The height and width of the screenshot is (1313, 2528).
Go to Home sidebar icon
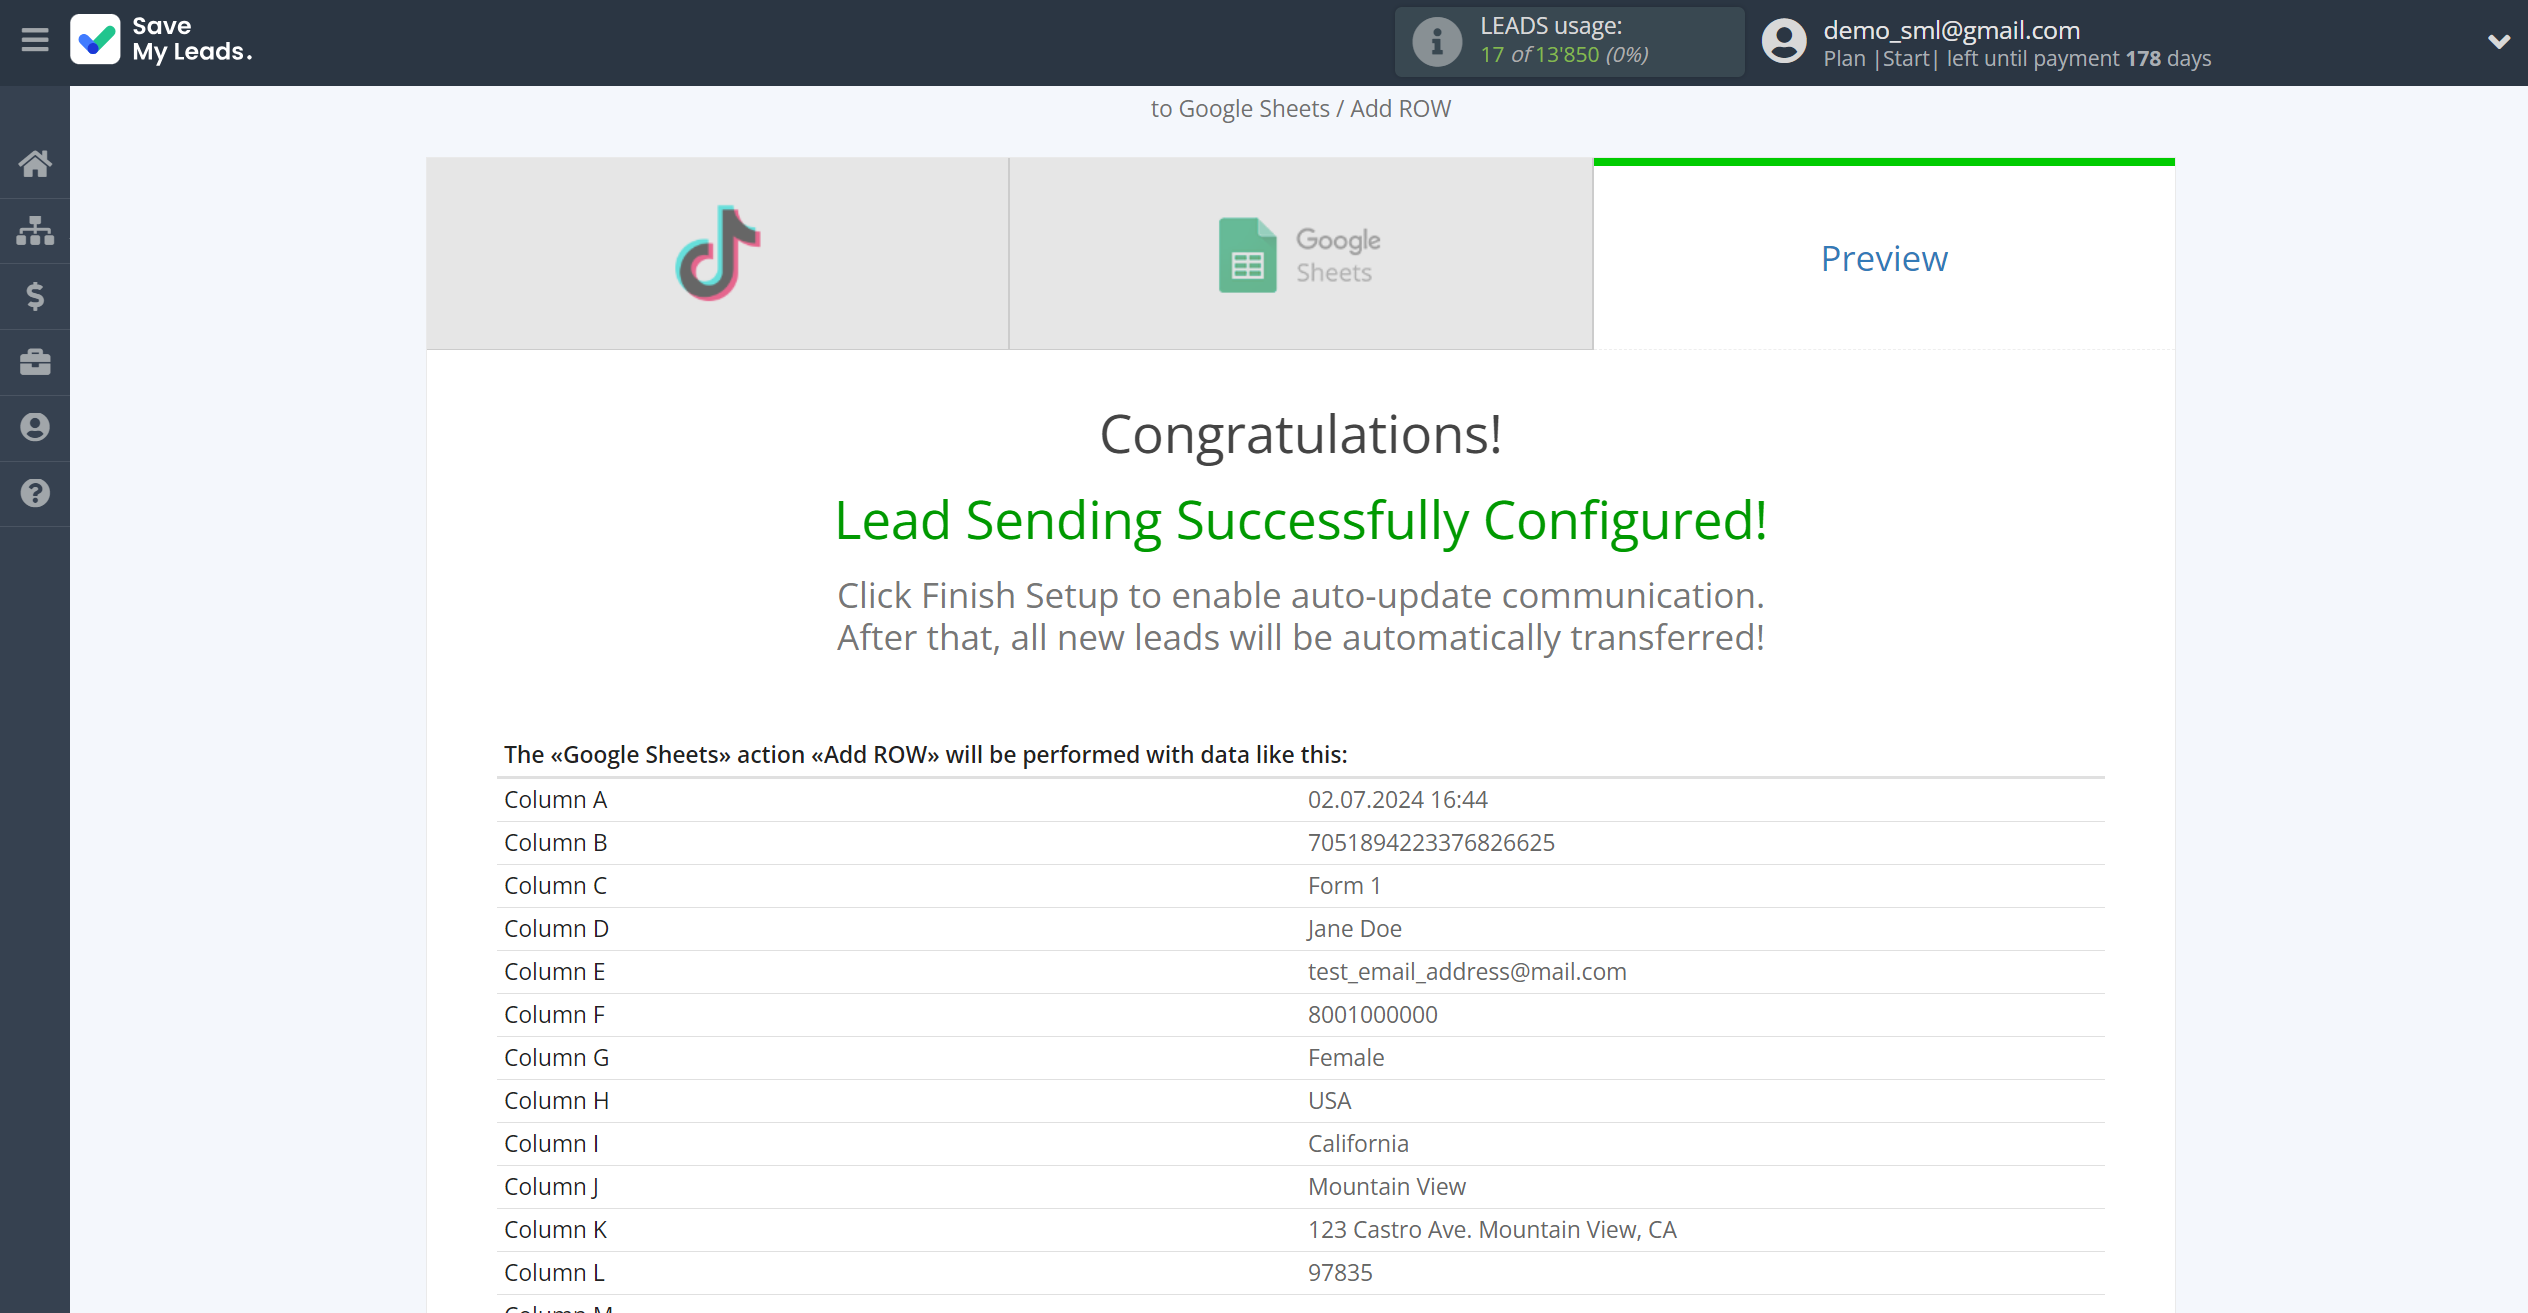coord(35,163)
